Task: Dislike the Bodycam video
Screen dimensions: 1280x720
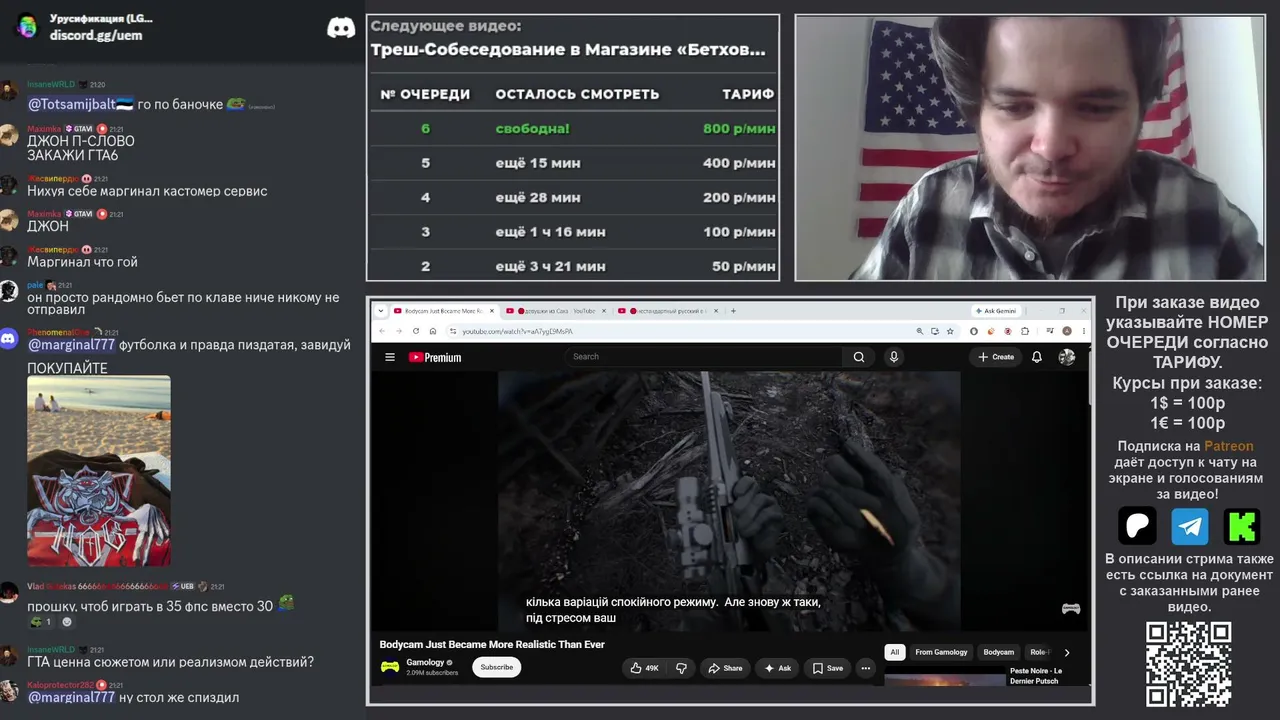Action: tap(681, 668)
